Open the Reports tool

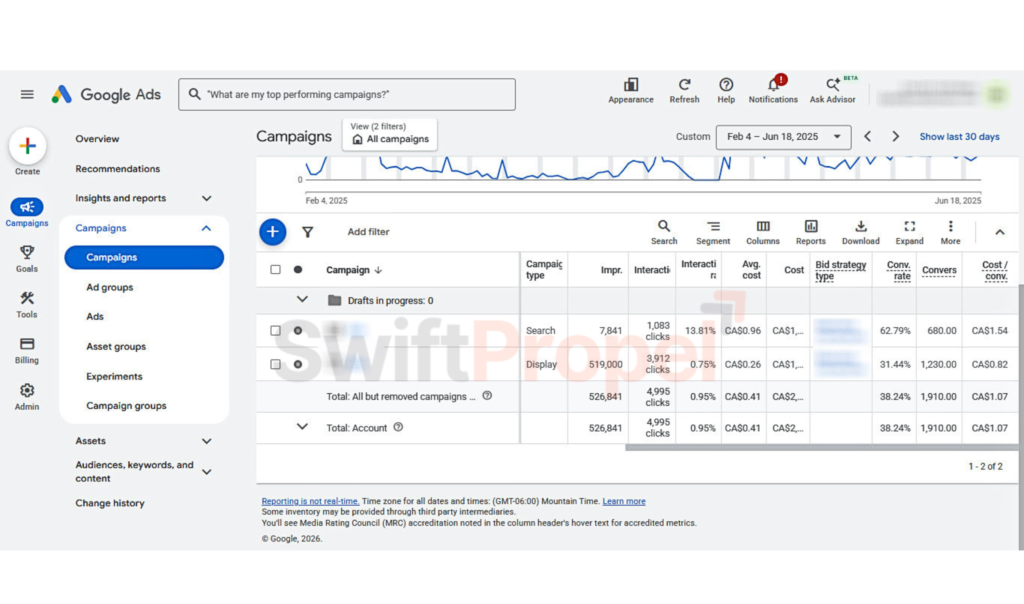click(811, 232)
